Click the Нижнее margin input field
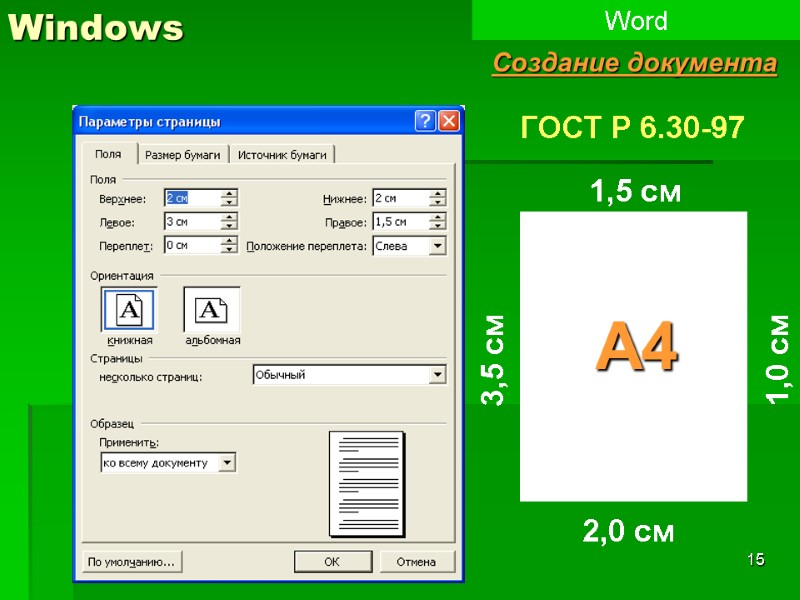This screenshot has height=600, width=800. [401, 198]
